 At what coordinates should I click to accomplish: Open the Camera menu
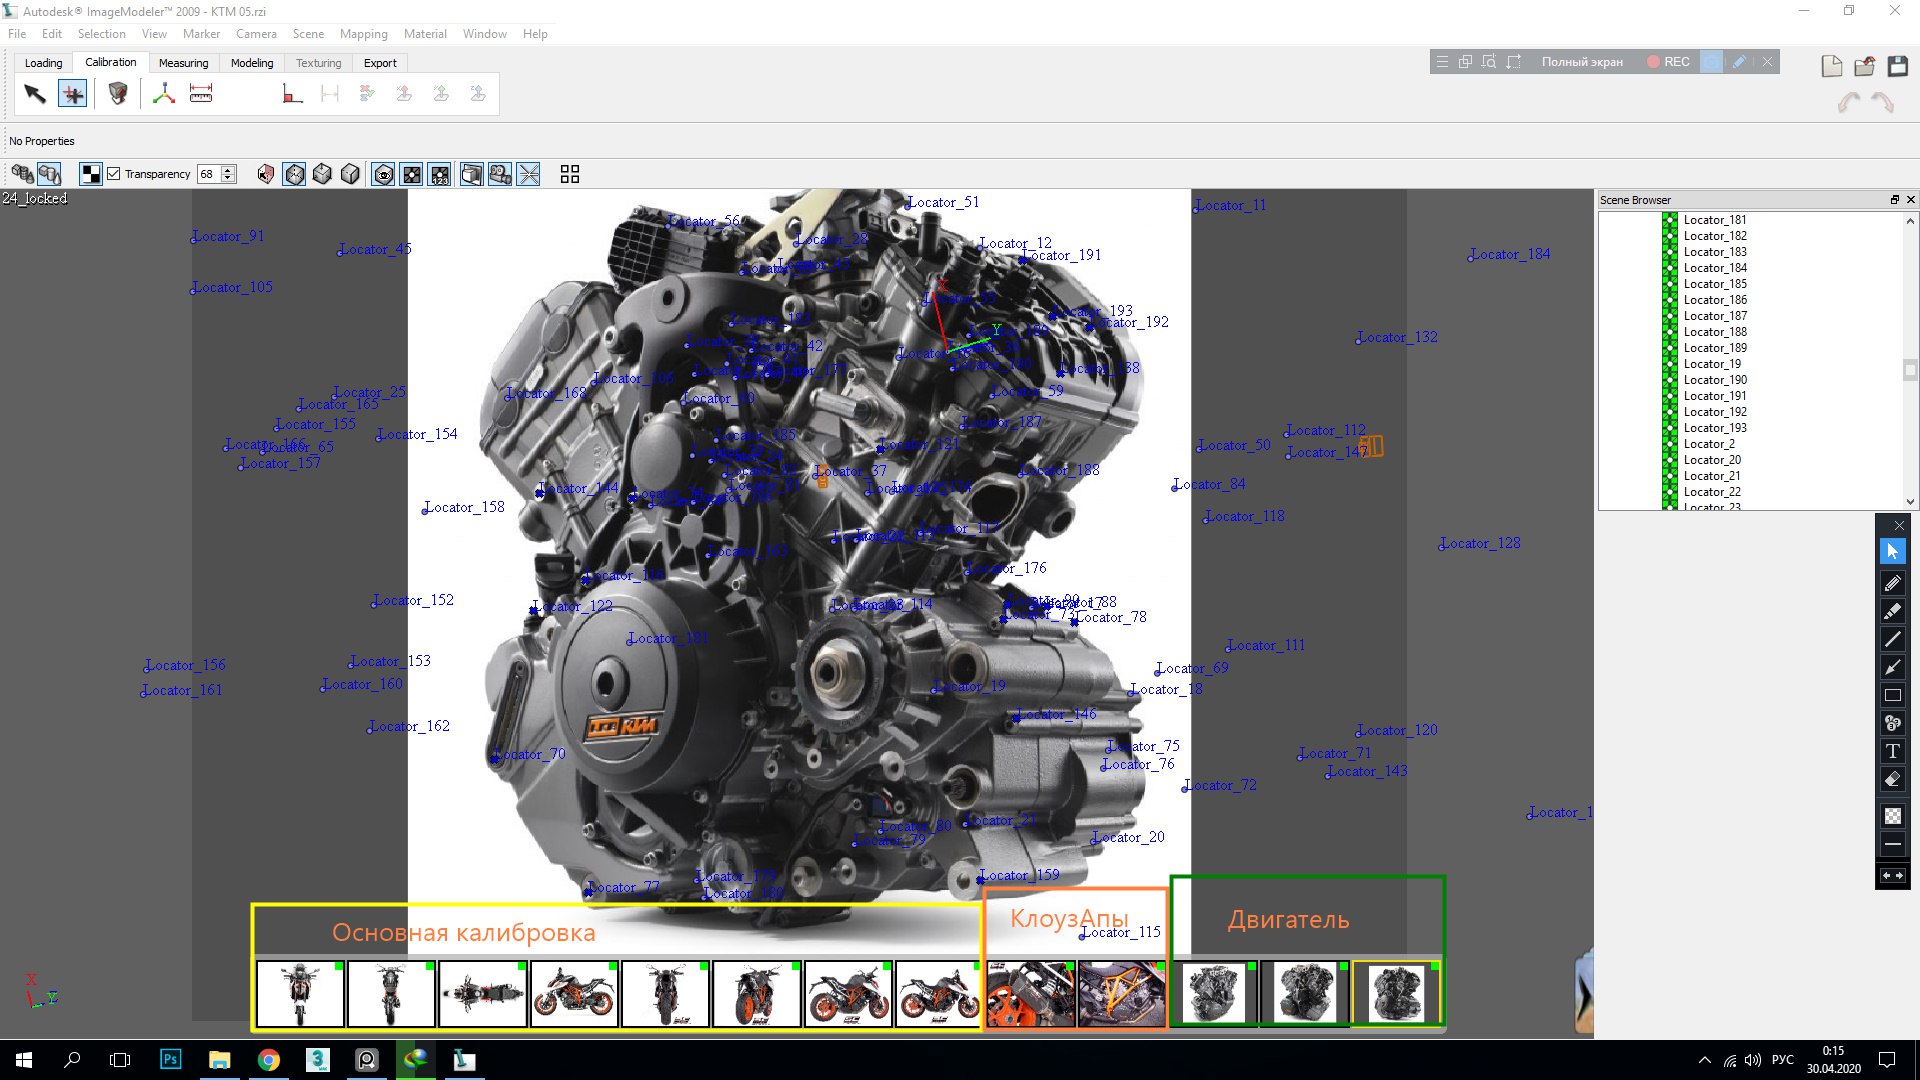256,34
